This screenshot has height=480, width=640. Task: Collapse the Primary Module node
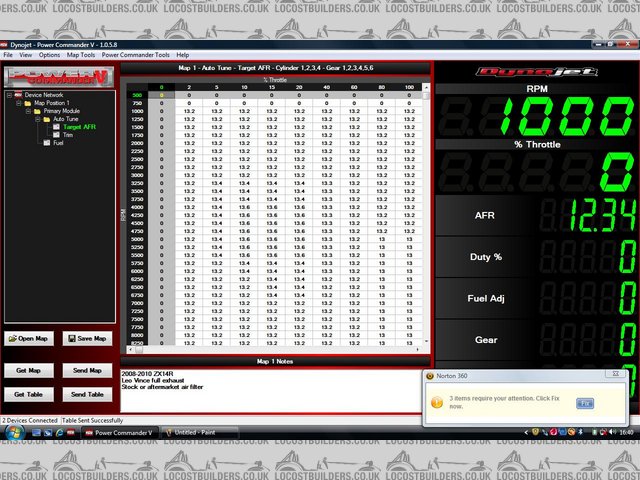[x=28, y=111]
